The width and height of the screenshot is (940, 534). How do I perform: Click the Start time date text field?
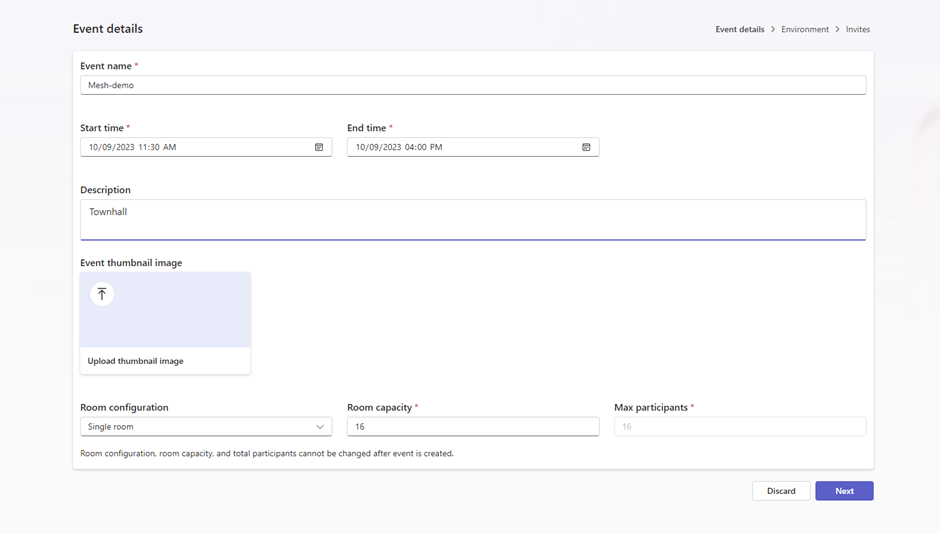195,147
